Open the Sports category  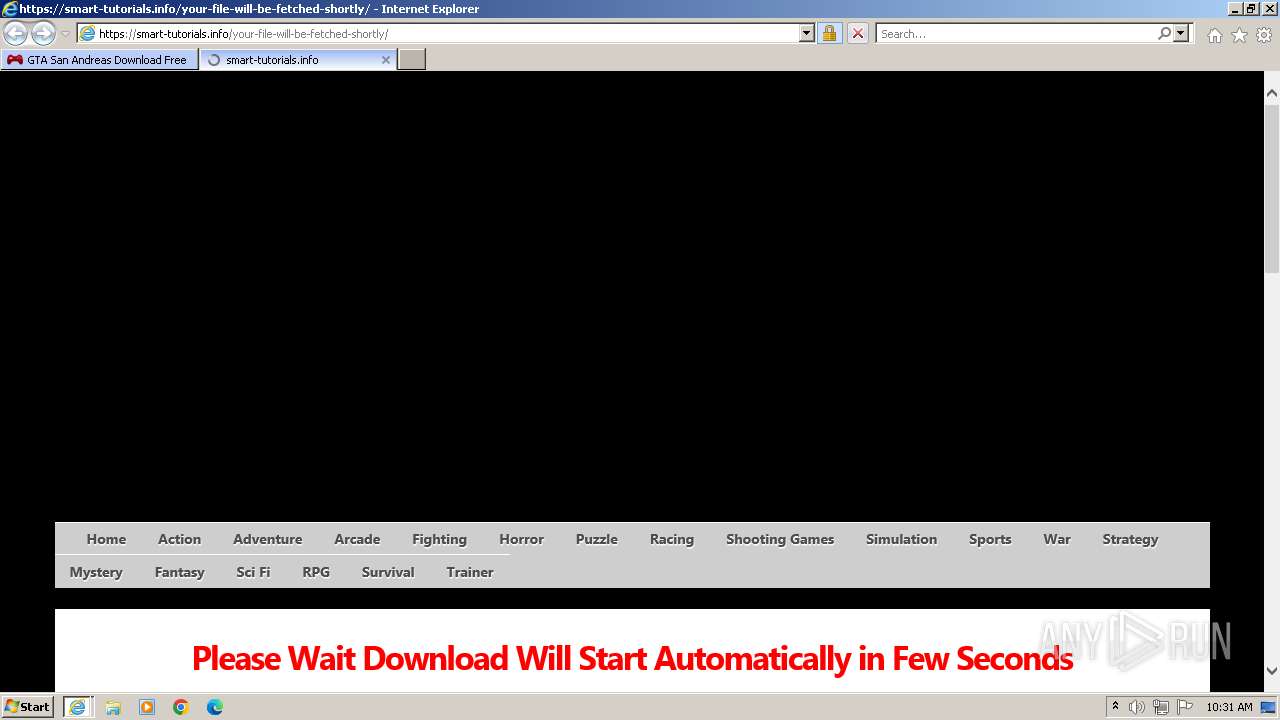pyautogui.click(x=990, y=539)
